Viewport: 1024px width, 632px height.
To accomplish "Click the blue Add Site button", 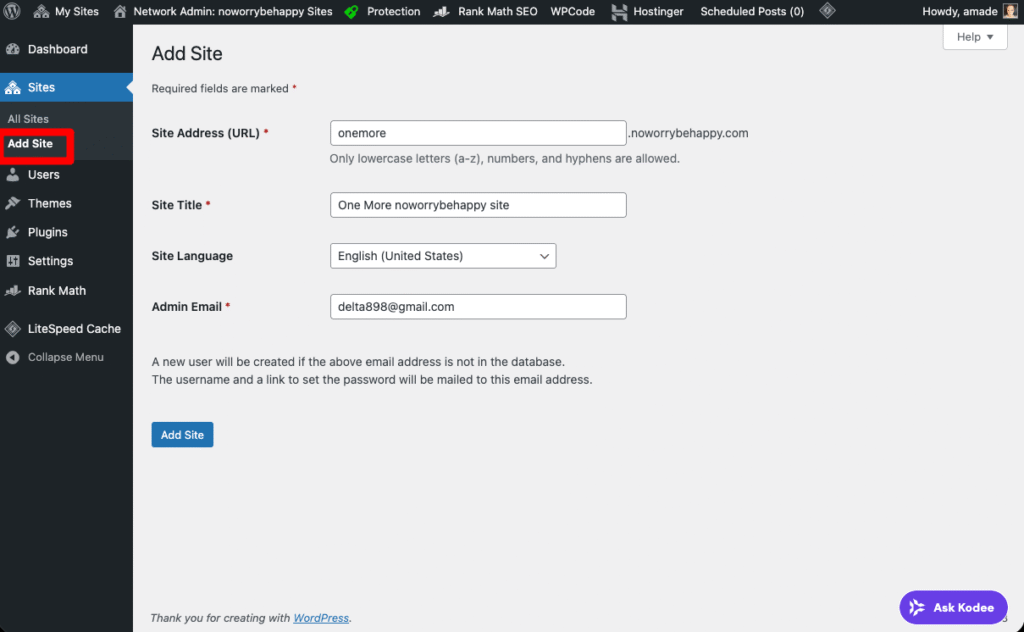I will pos(182,435).
